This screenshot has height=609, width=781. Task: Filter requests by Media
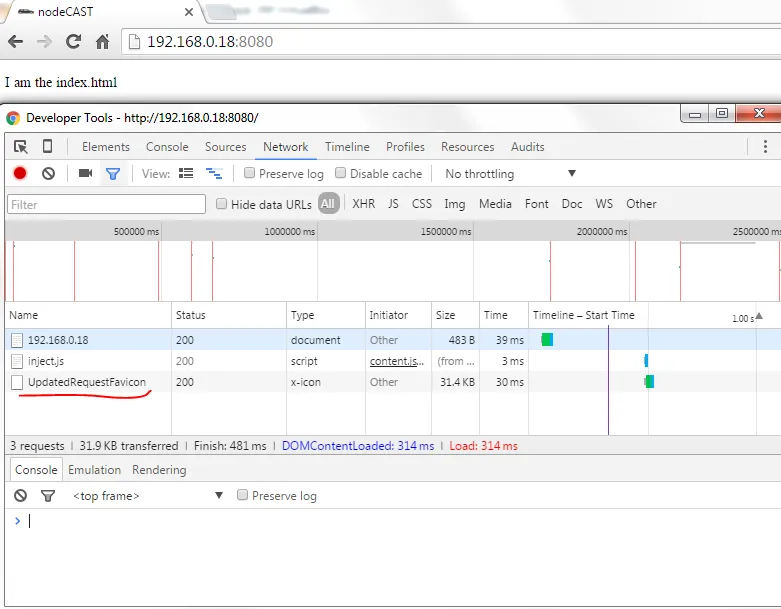495,204
